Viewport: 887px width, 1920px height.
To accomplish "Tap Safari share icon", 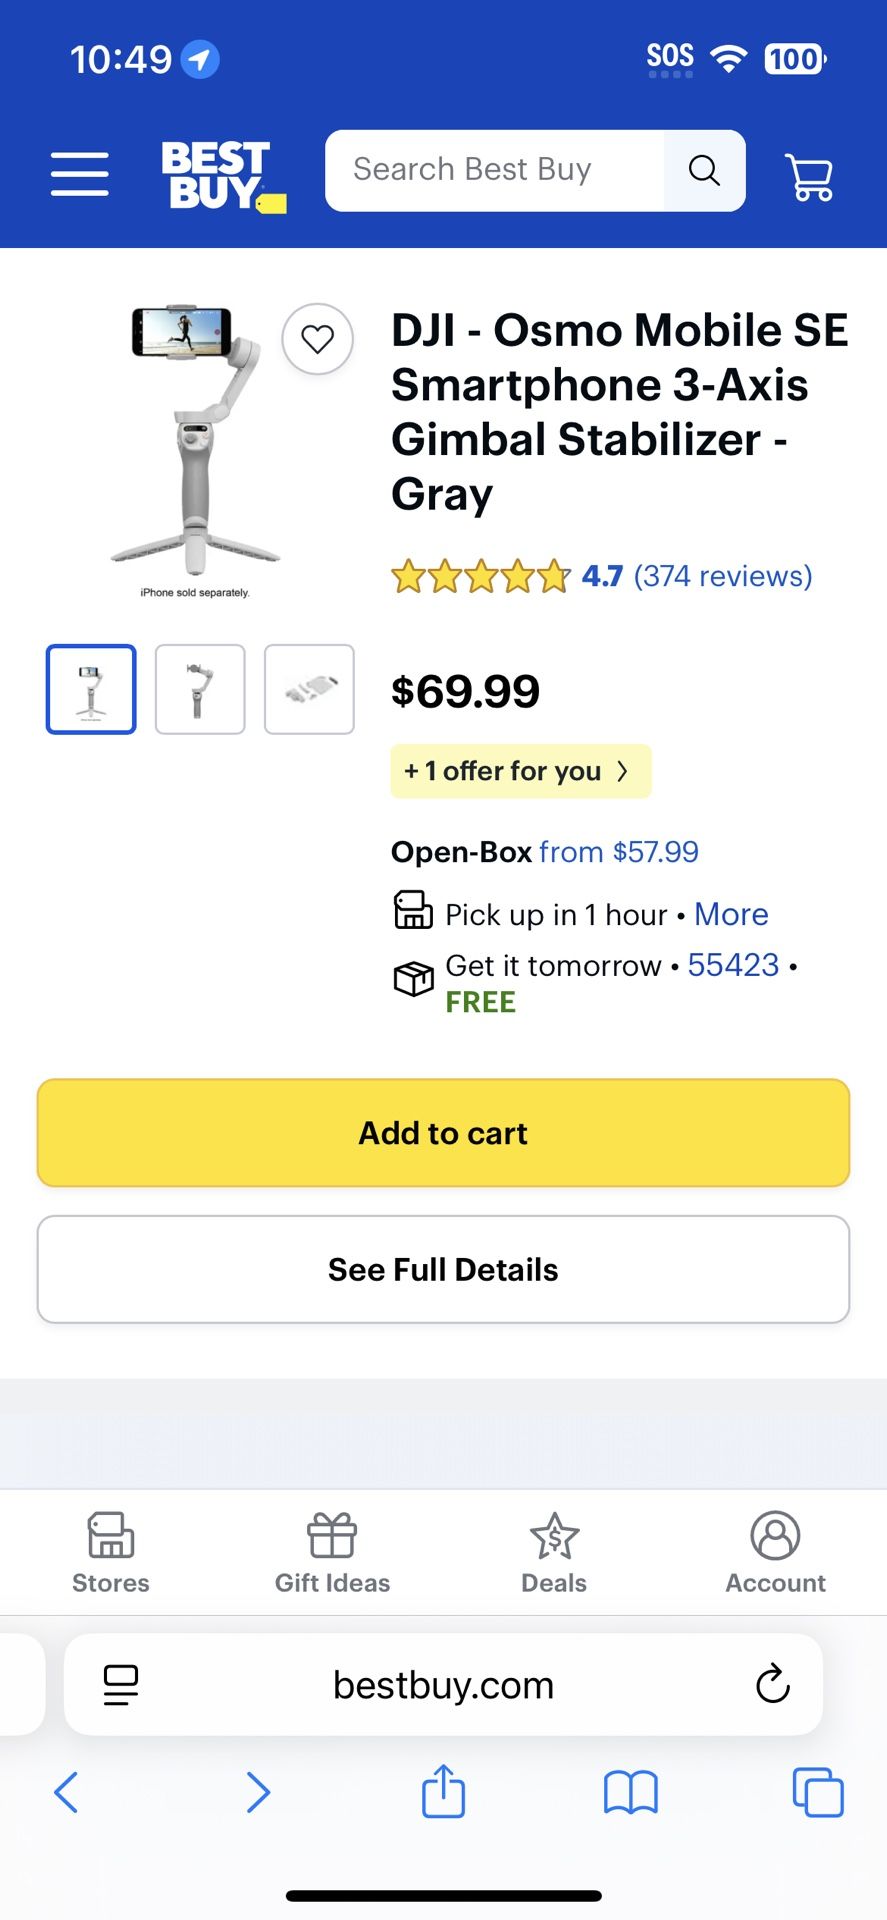I will pyautogui.click(x=443, y=1791).
